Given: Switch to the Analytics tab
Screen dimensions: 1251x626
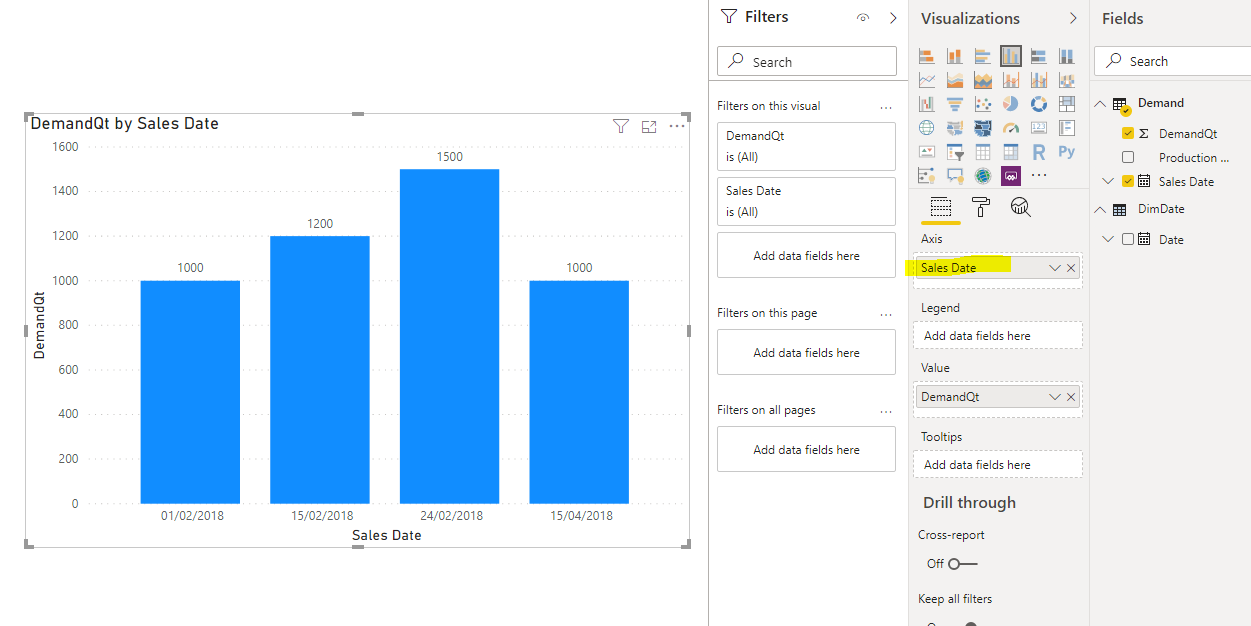Looking at the screenshot, I should 1020,207.
